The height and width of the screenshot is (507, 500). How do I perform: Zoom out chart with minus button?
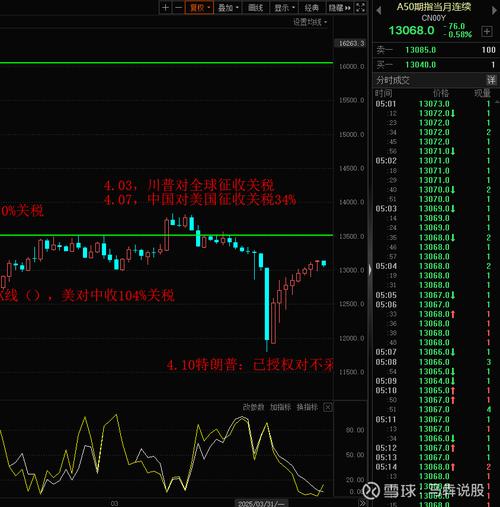pos(178,7)
